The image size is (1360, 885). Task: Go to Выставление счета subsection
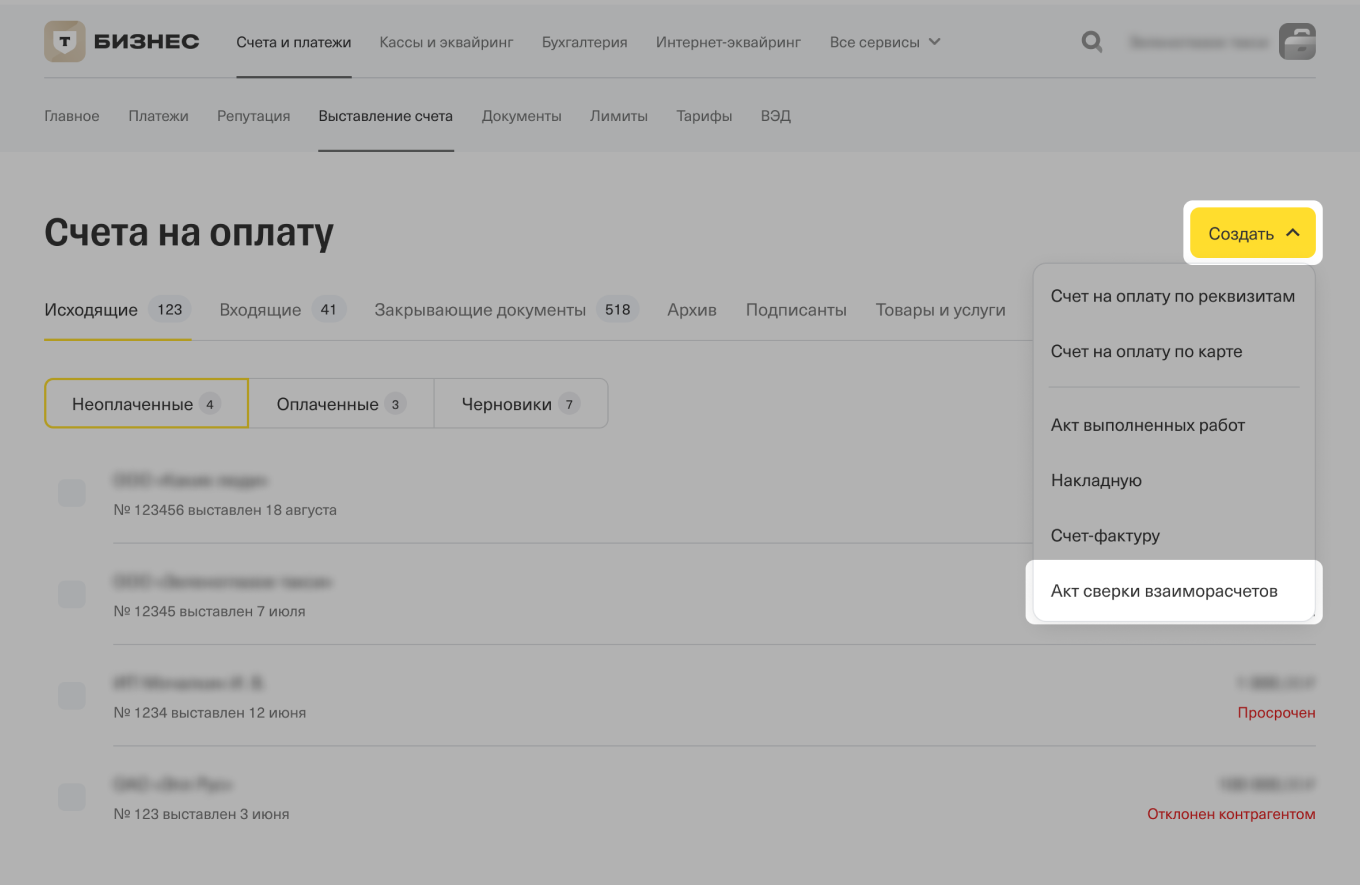(386, 116)
